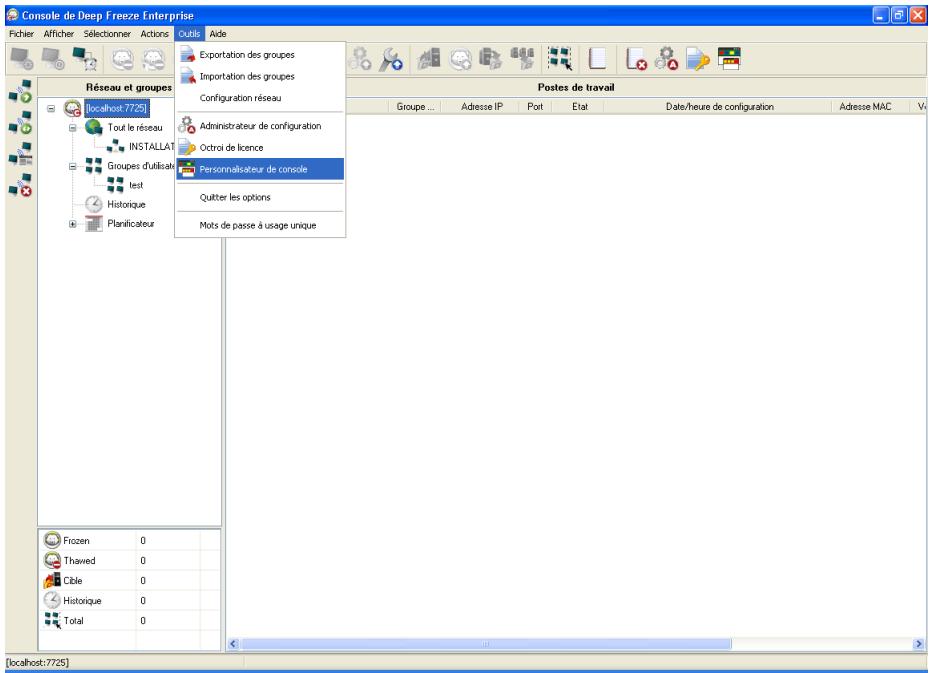
Task: Select Planificateur in tree
Action: [x=131, y=223]
